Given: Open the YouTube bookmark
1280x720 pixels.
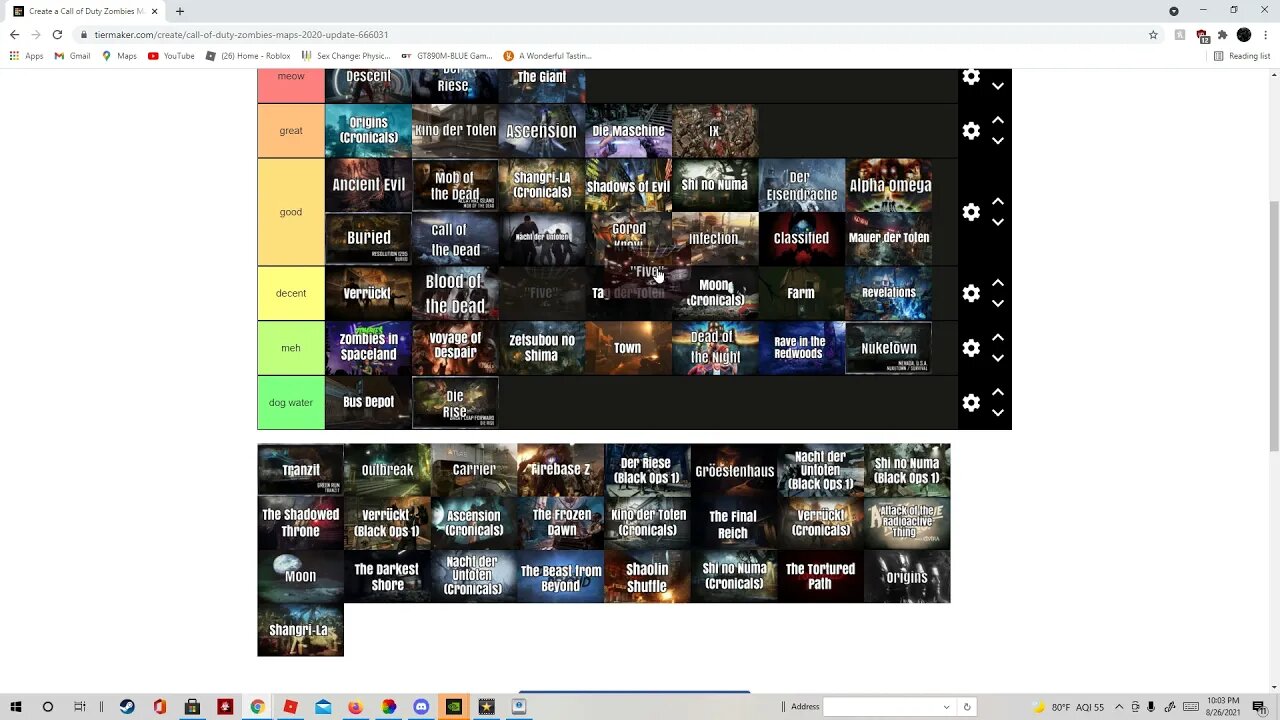Looking at the screenshot, I should pos(171,56).
